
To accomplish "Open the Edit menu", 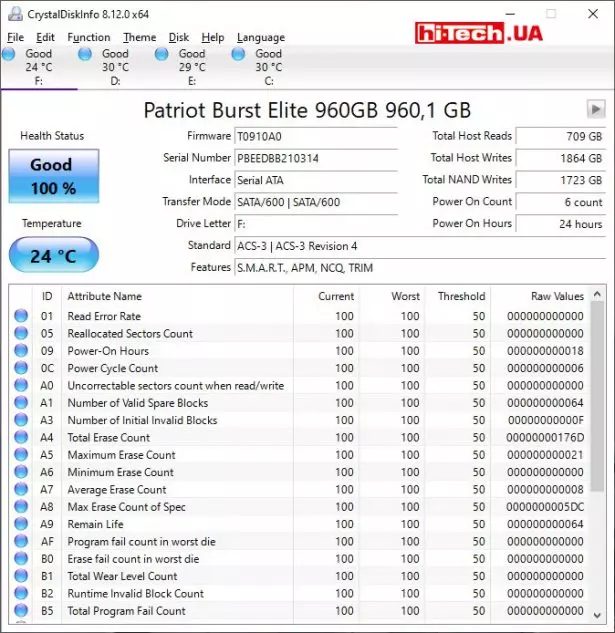I will tap(45, 37).
